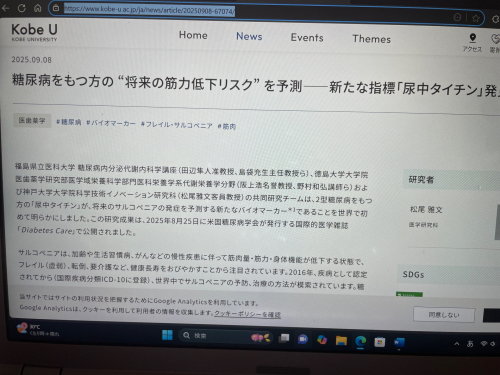This screenshot has height=375, width=500.
Task: Open the アクセス location pin icon
Action: [472, 38]
